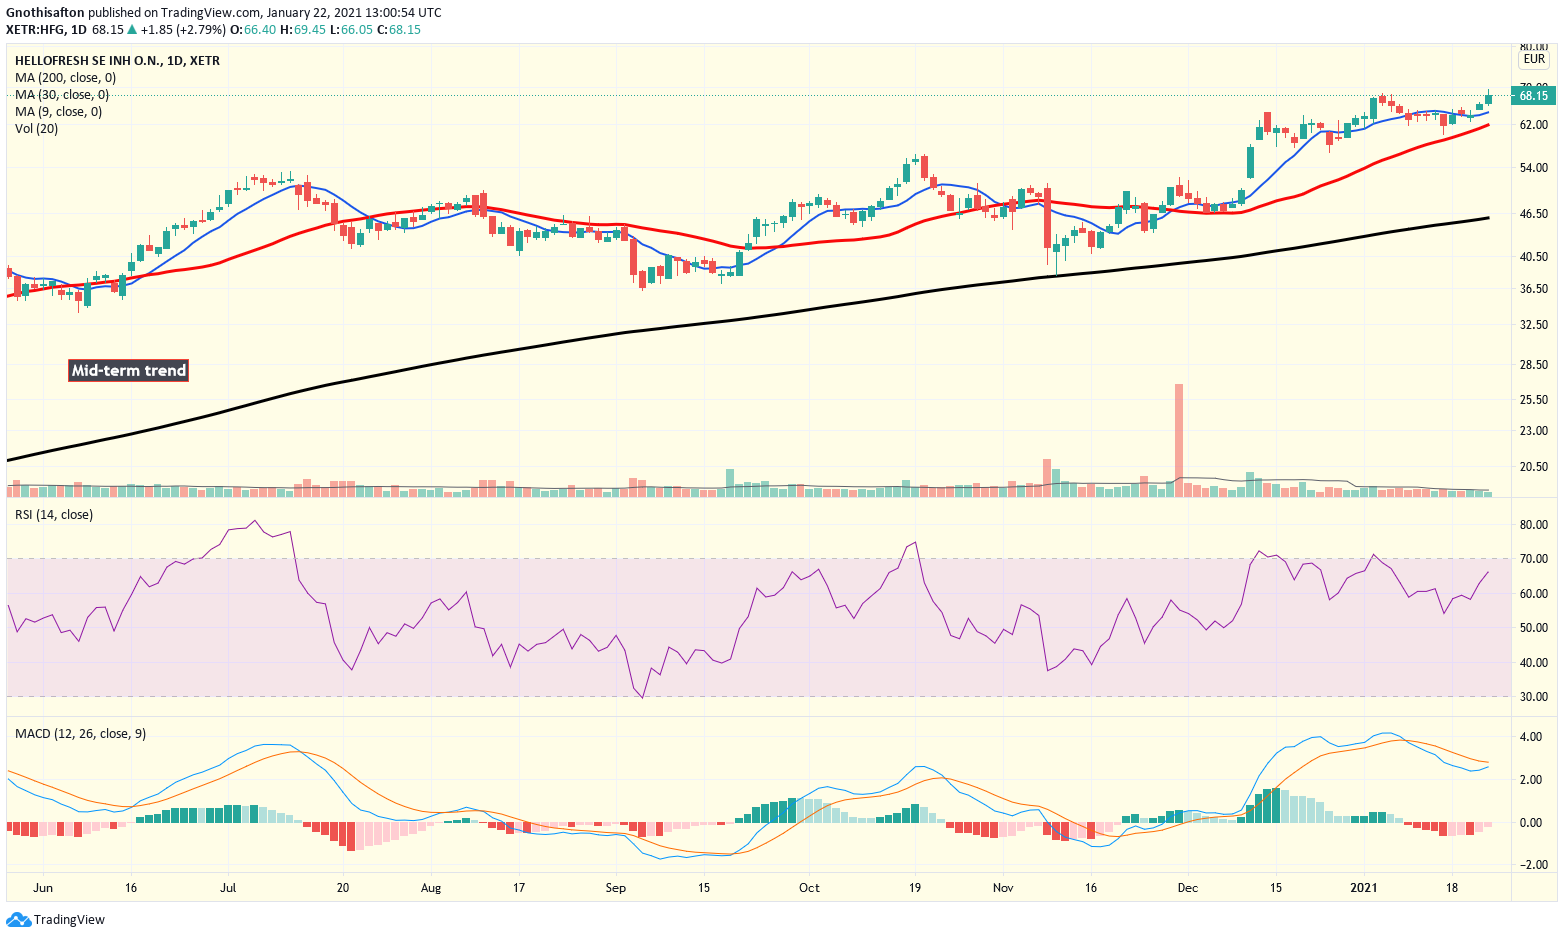Click the 62.00 price axis label

1534,126
